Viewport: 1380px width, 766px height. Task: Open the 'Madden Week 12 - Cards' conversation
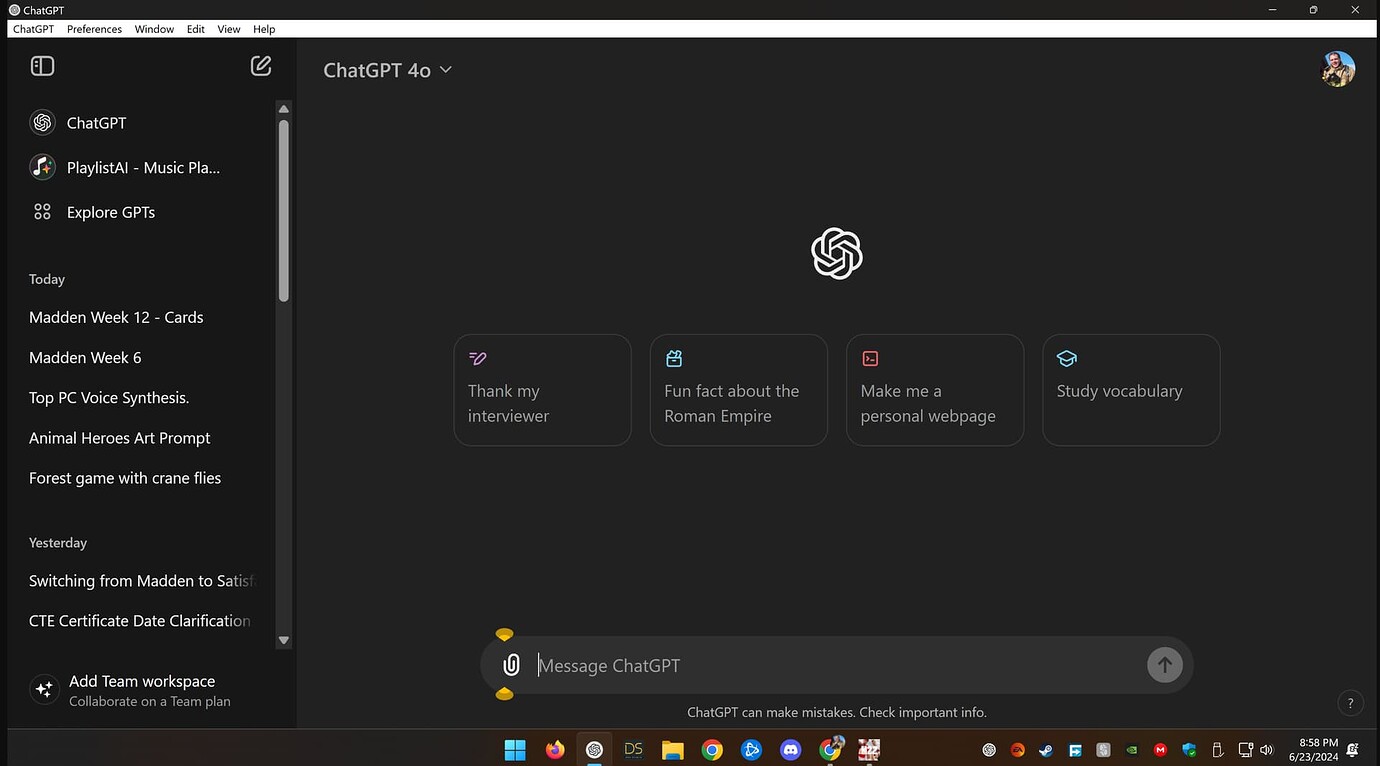(115, 317)
